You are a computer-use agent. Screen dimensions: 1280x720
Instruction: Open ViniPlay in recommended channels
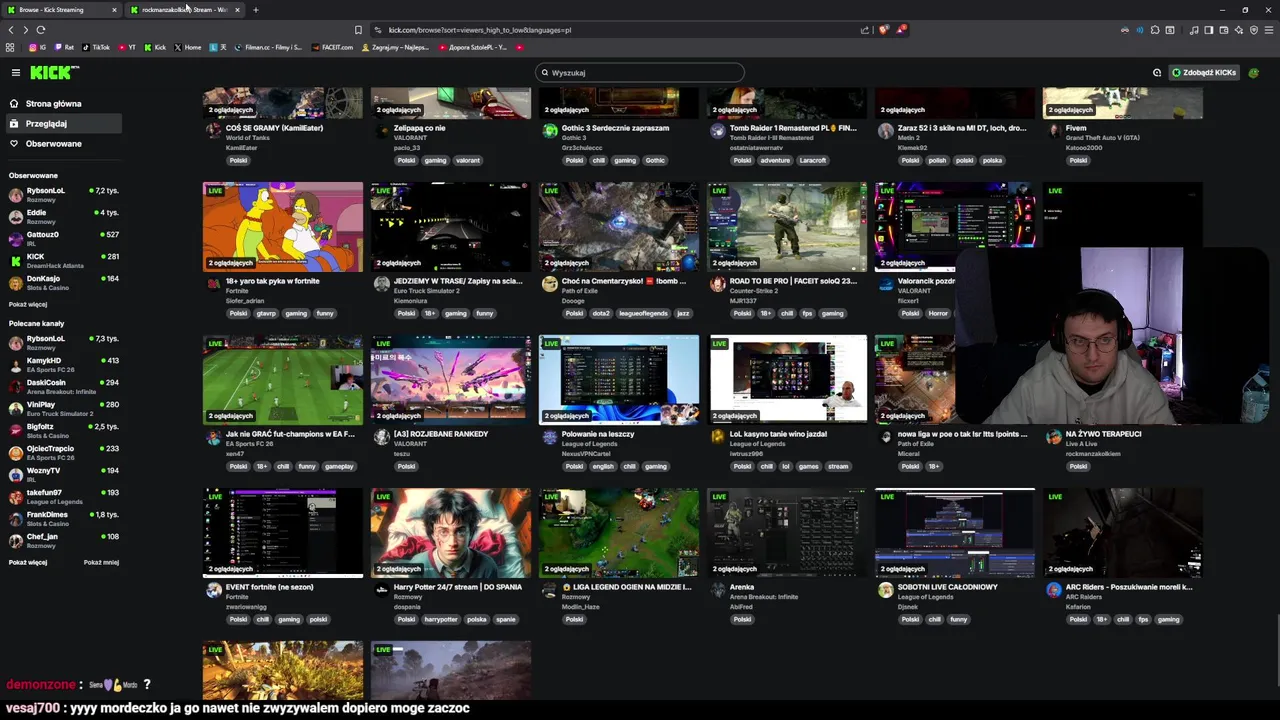pos(62,408)
